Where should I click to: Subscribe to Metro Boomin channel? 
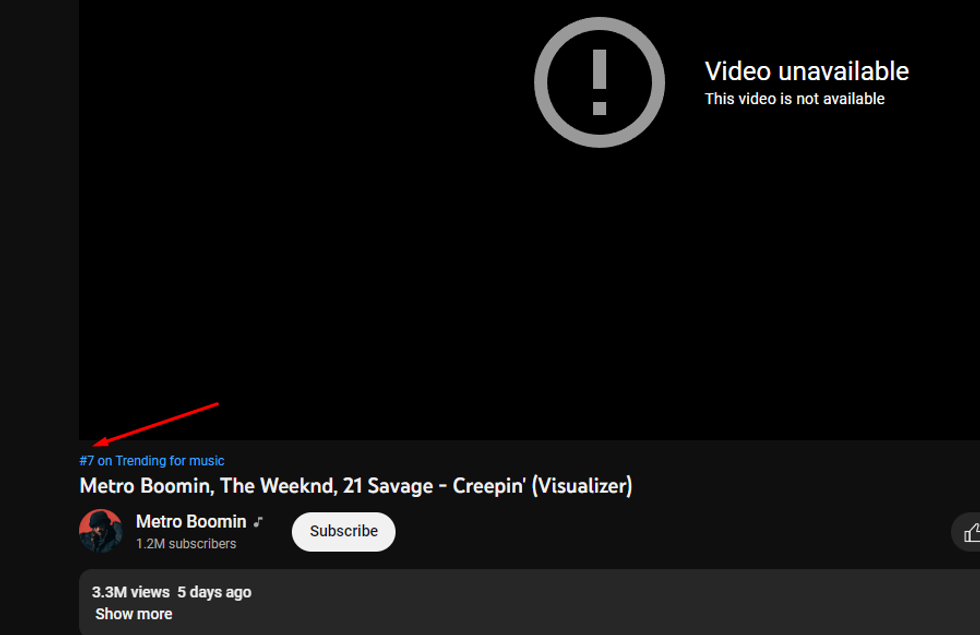tap(344, 532)
